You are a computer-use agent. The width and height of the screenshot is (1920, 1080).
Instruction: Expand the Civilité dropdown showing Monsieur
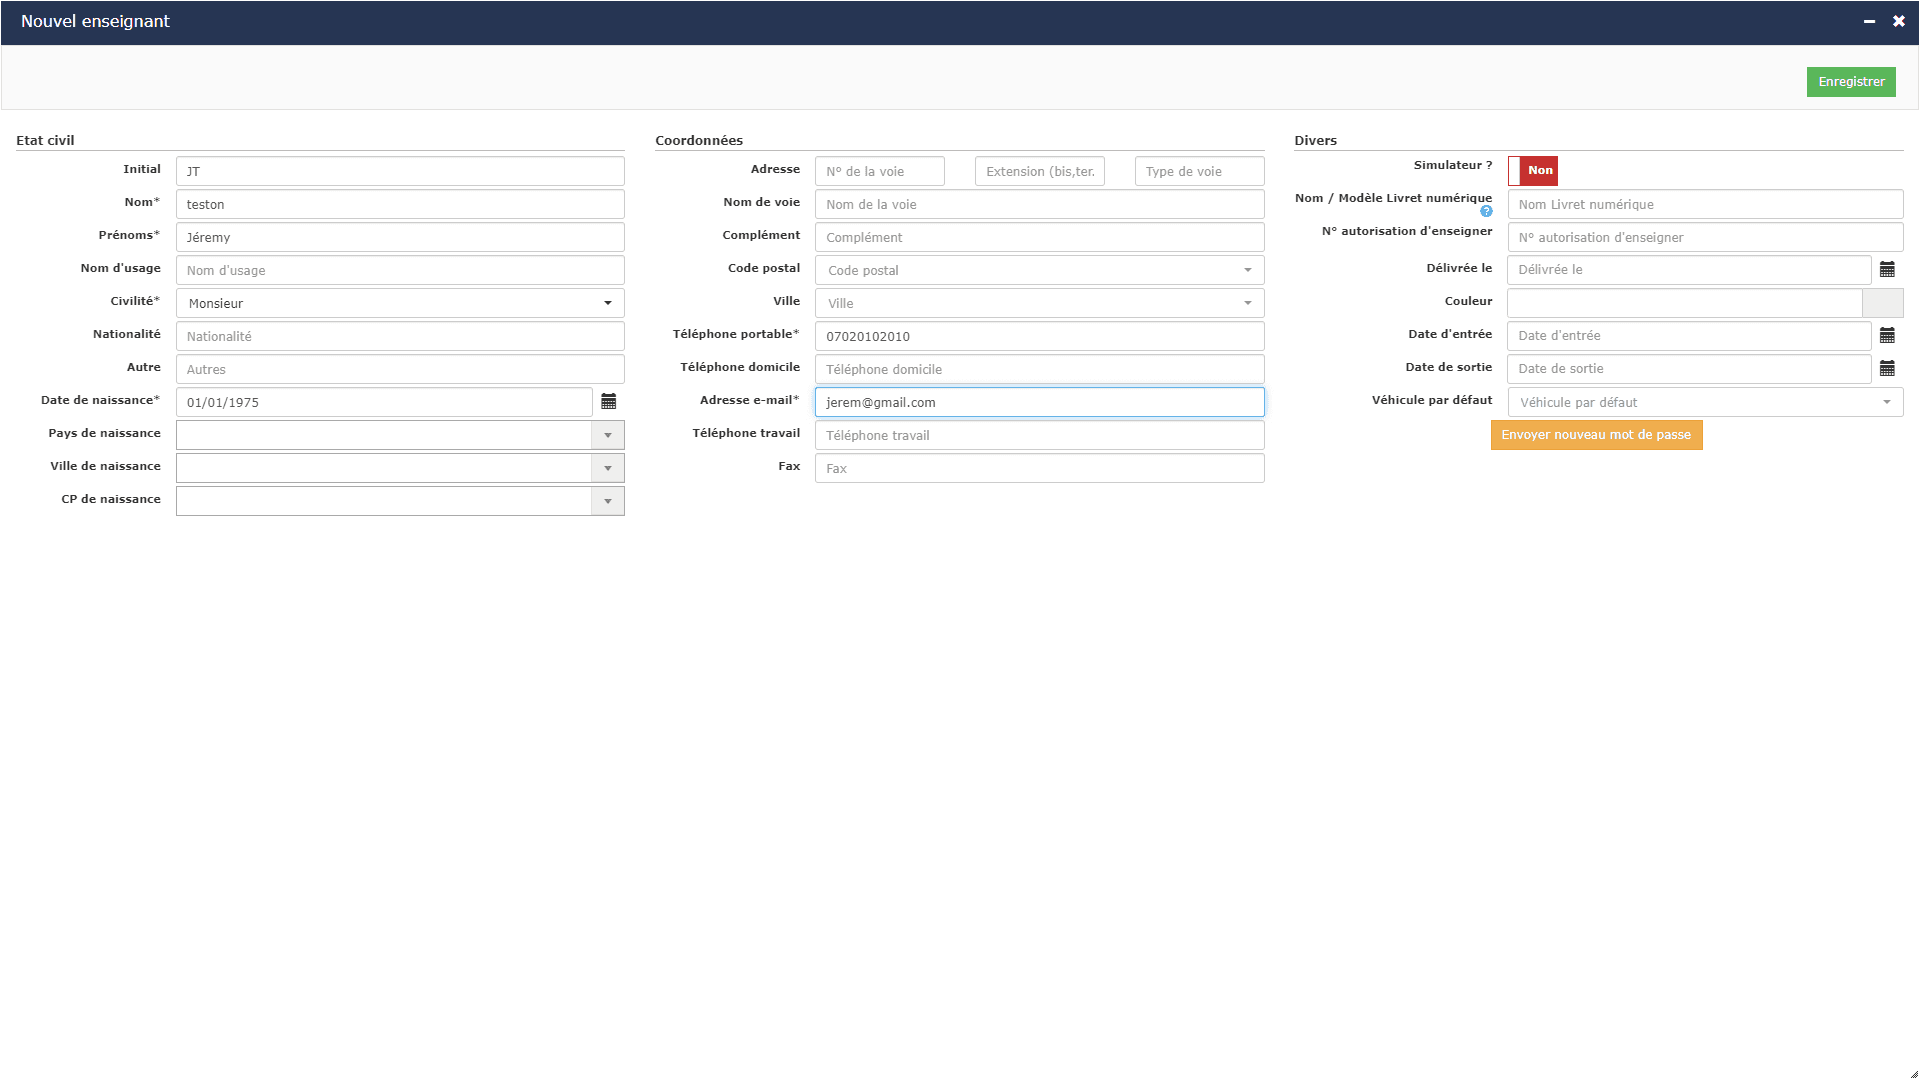tap(400, 303)
